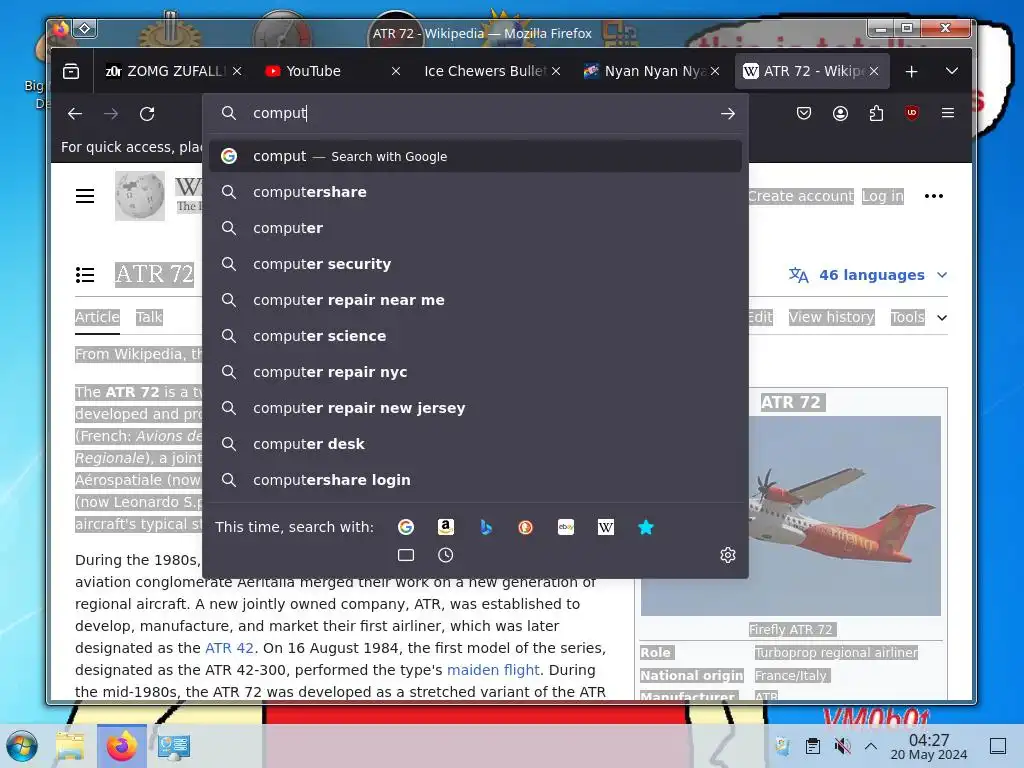This screenshot has height=768, width=1024.
Task: Open the Talk tab on Wikipedia
Action: 149,317
